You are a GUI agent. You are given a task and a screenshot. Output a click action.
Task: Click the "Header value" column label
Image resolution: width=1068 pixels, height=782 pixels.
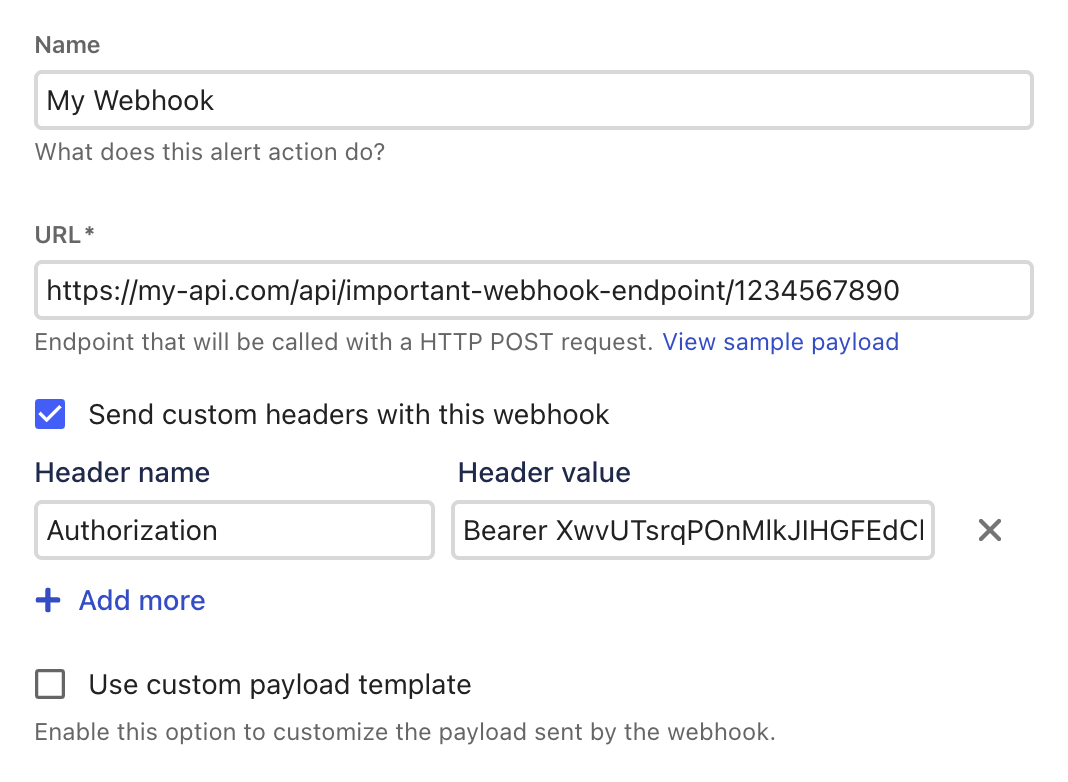(x=544, y=472)
